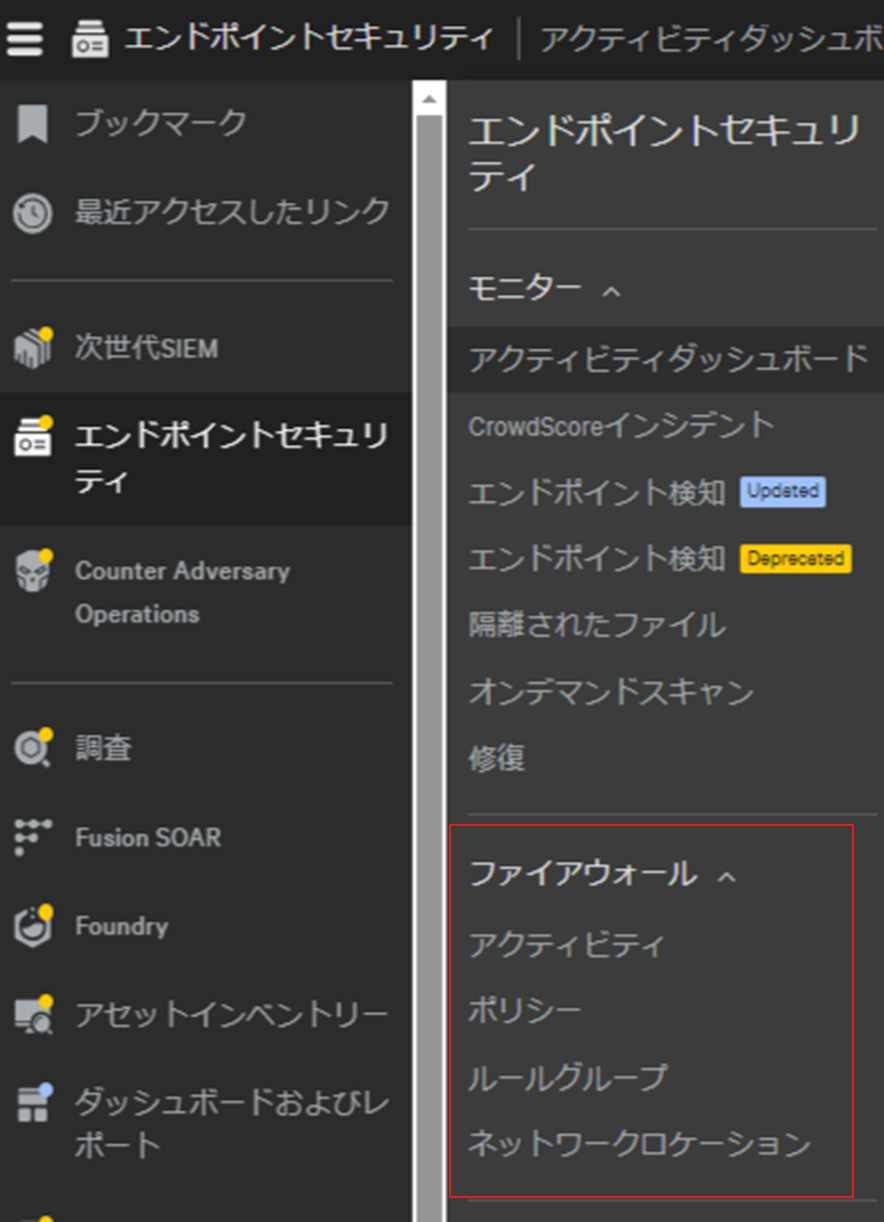Click the ファイアウォール section heading

click(x=583, y=875)
